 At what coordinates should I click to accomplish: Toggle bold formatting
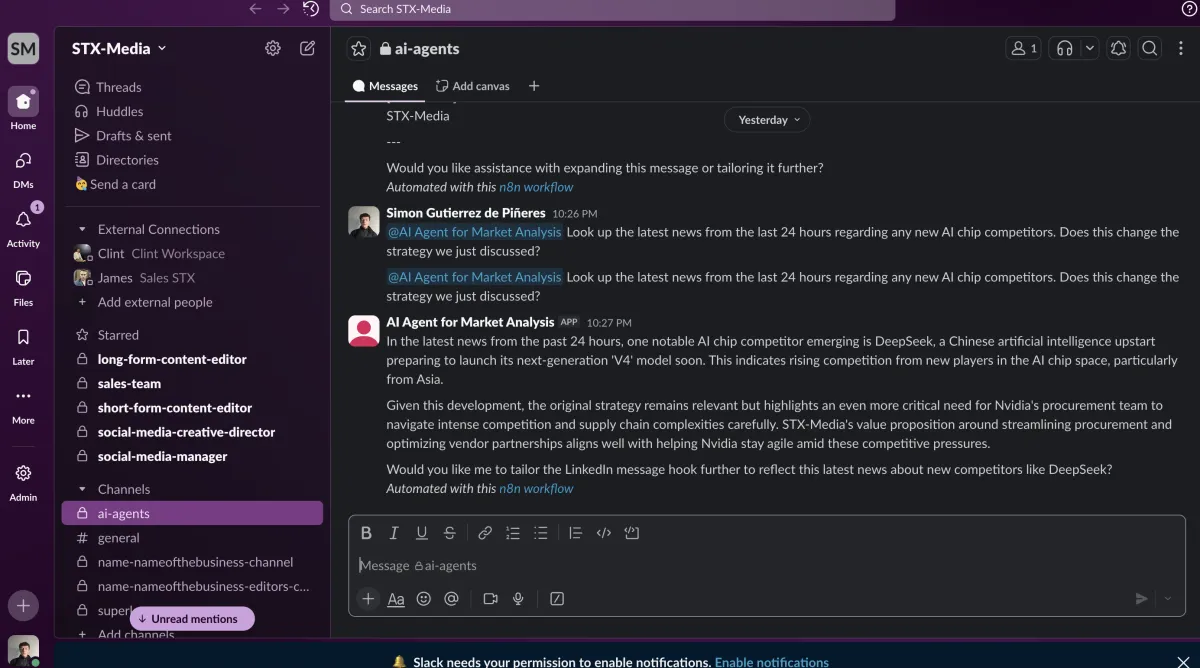click(x=366, y=533)
